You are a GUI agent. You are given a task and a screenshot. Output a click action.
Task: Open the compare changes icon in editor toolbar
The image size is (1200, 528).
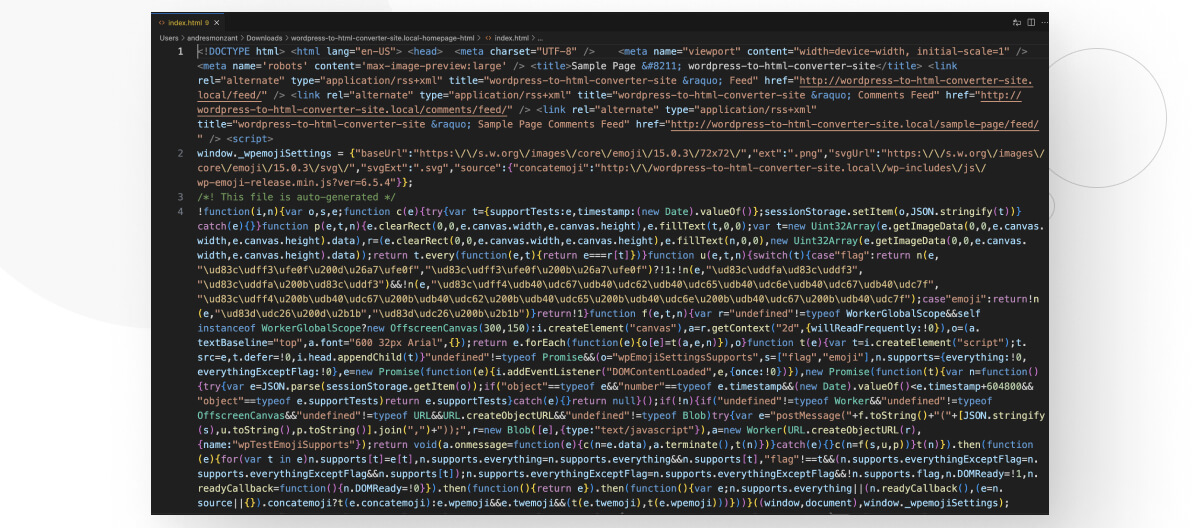click(x=1017, y=22)
